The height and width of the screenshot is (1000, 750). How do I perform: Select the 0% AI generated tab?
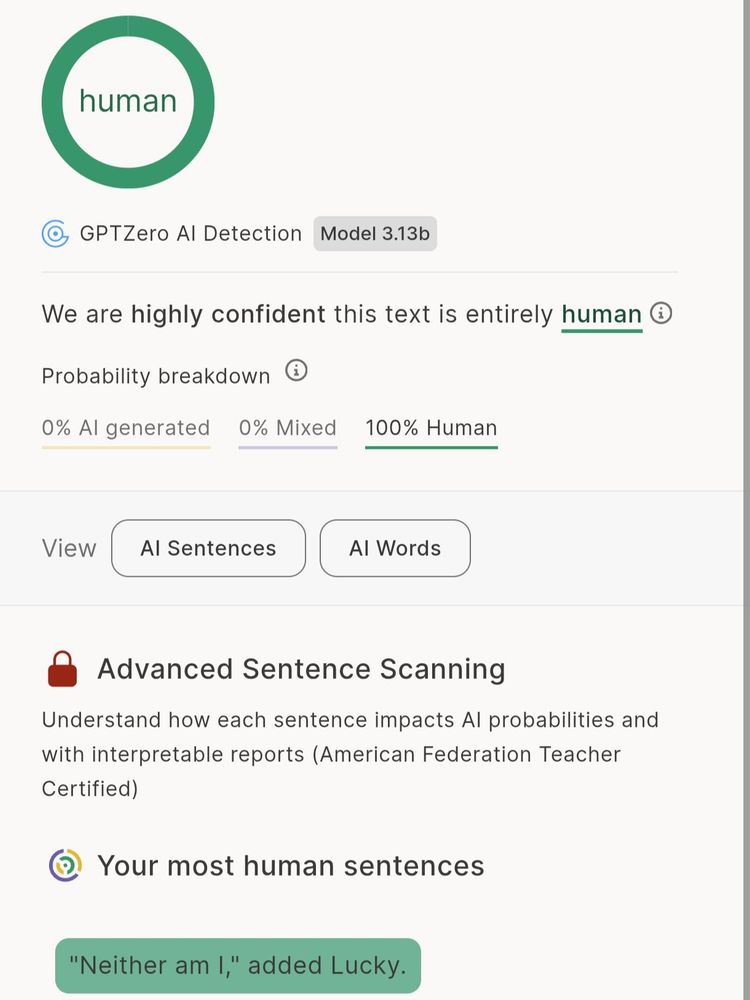click(x=126, y=428)
